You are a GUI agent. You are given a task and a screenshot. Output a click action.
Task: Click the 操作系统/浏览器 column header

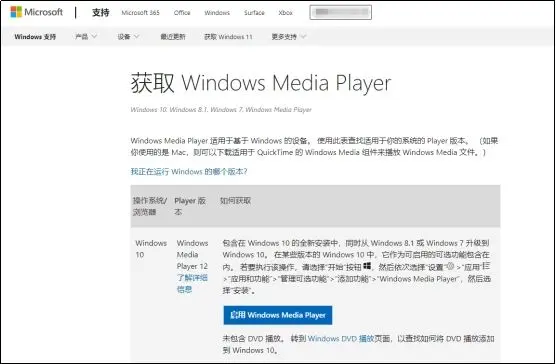pyautogui.click(x=150, y=206)
